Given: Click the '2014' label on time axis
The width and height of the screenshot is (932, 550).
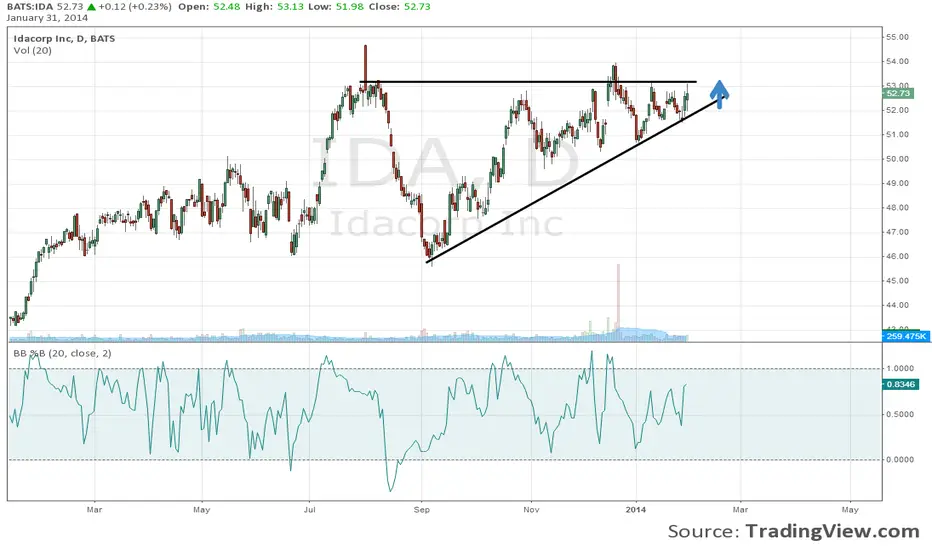Looking at the screenshot, I should 636,510.
